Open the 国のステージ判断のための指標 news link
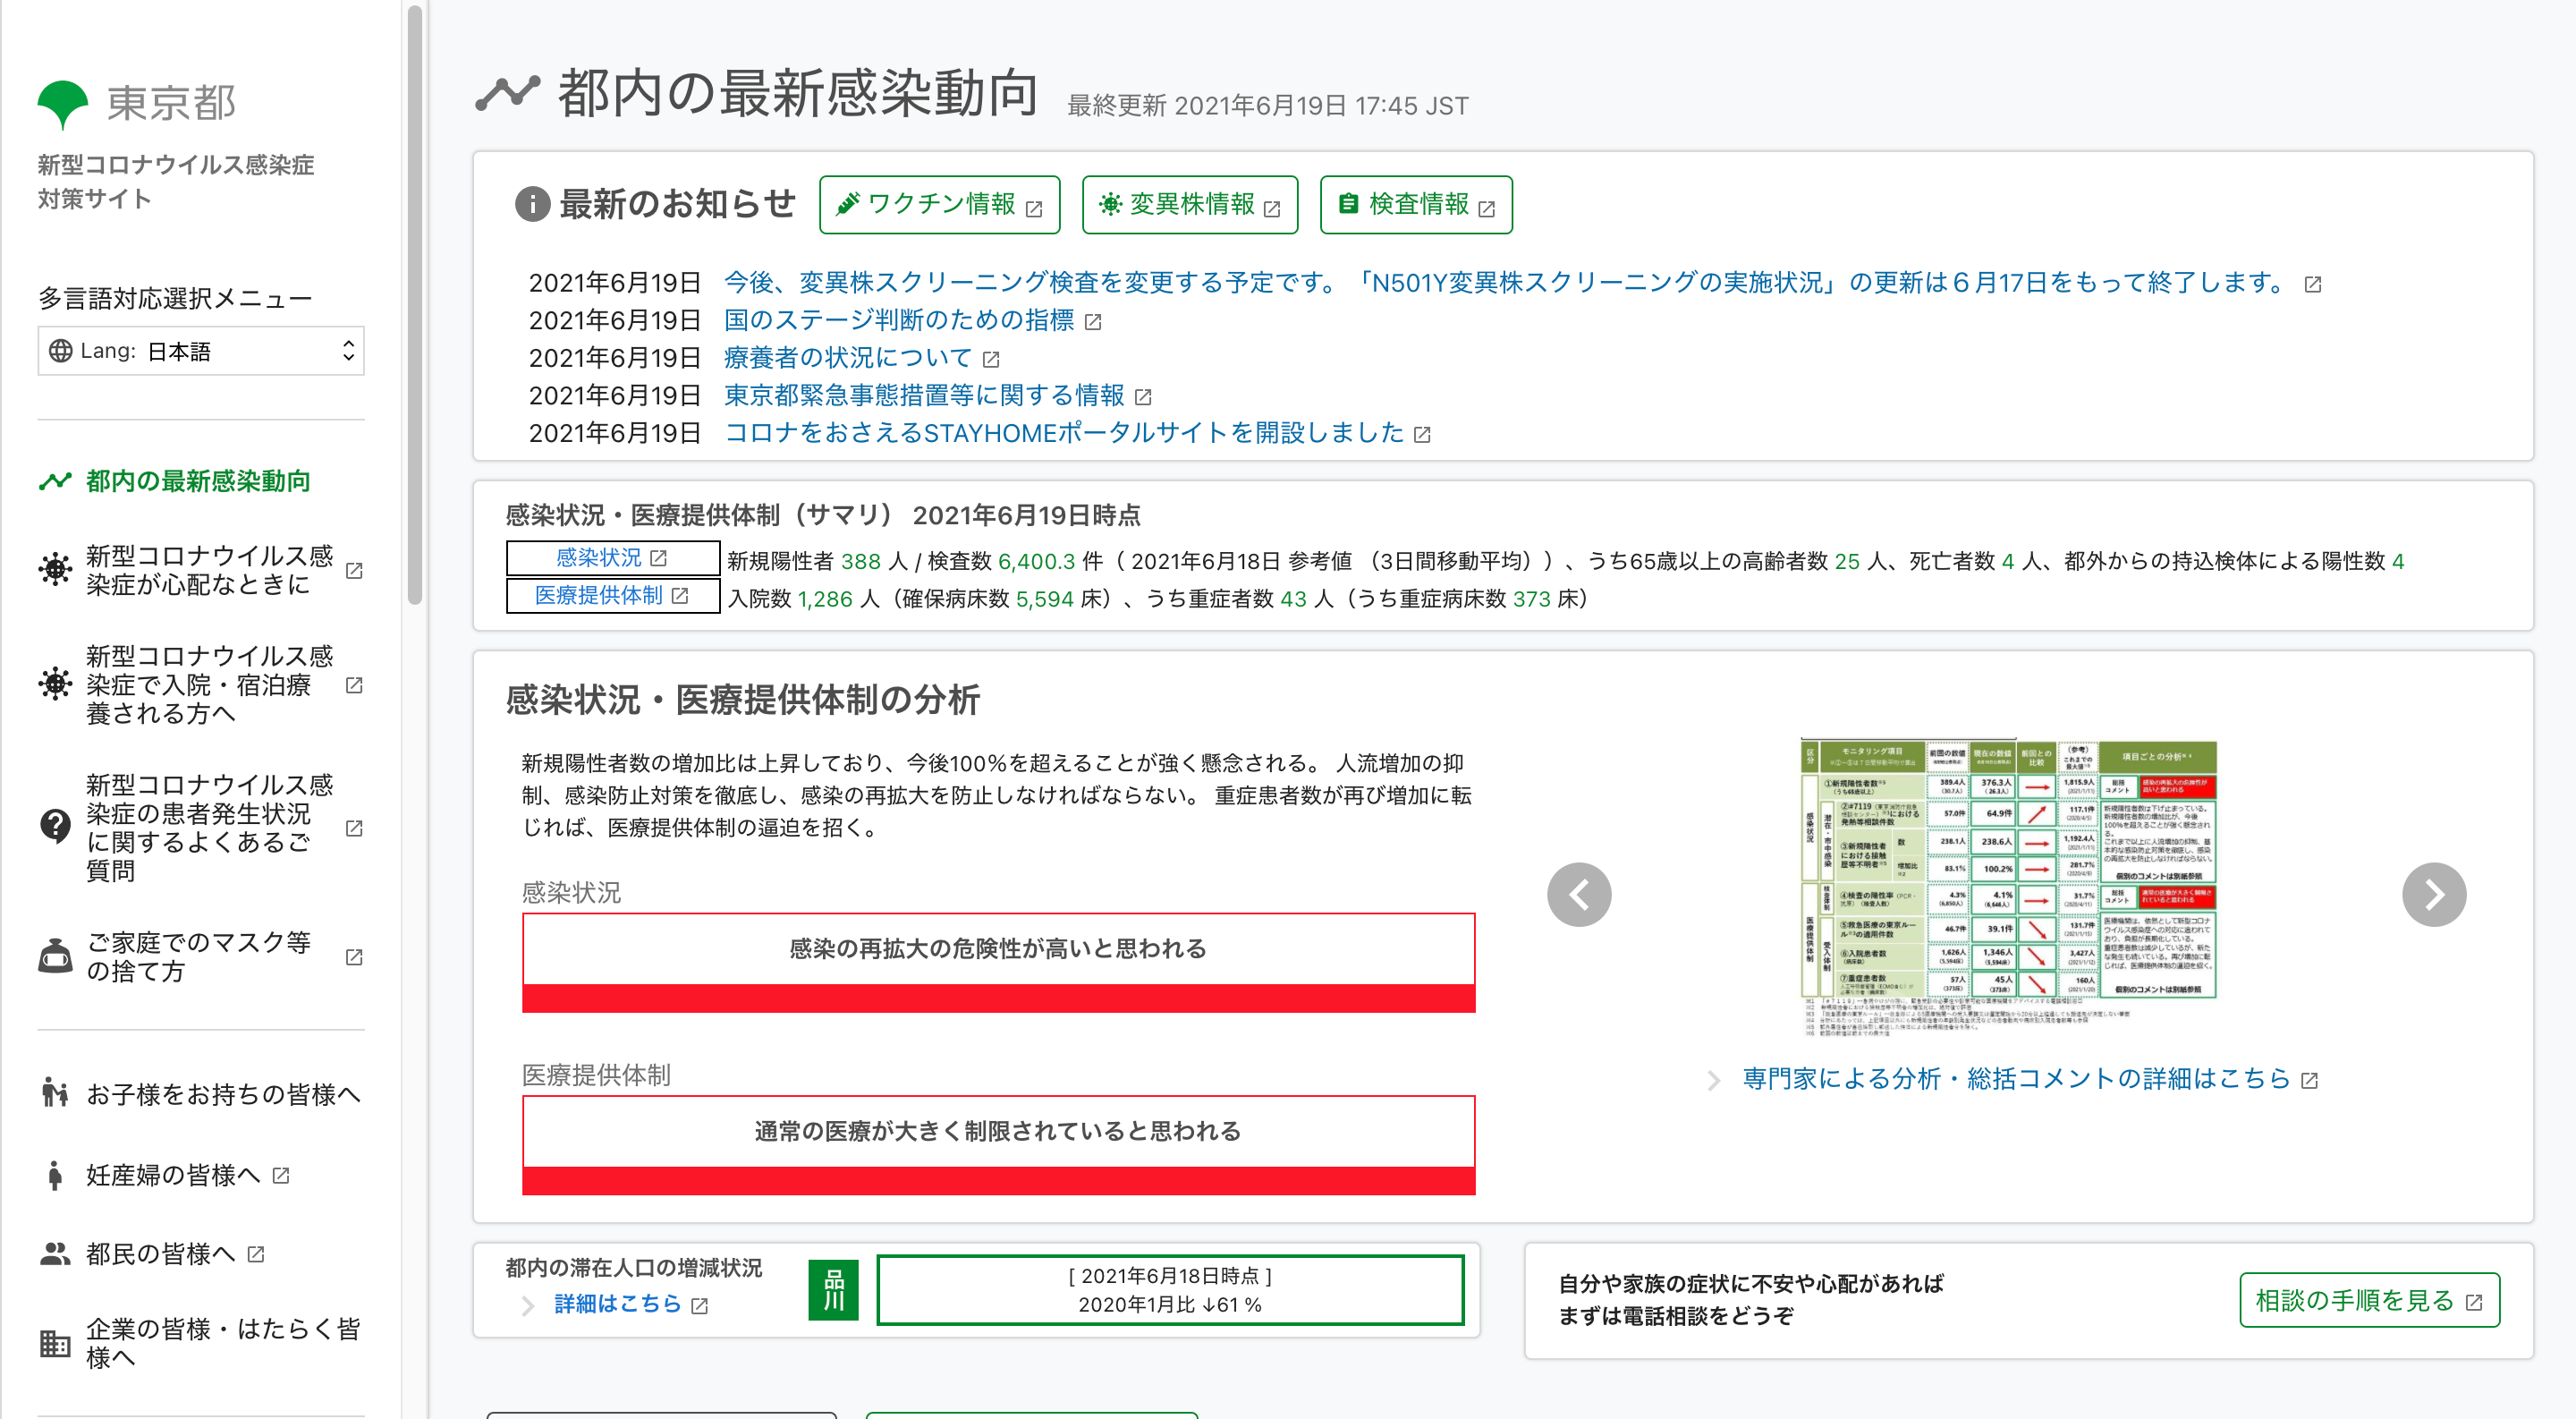The width and height of the screenshot is (2576, 1419). (x=898, y=320)
